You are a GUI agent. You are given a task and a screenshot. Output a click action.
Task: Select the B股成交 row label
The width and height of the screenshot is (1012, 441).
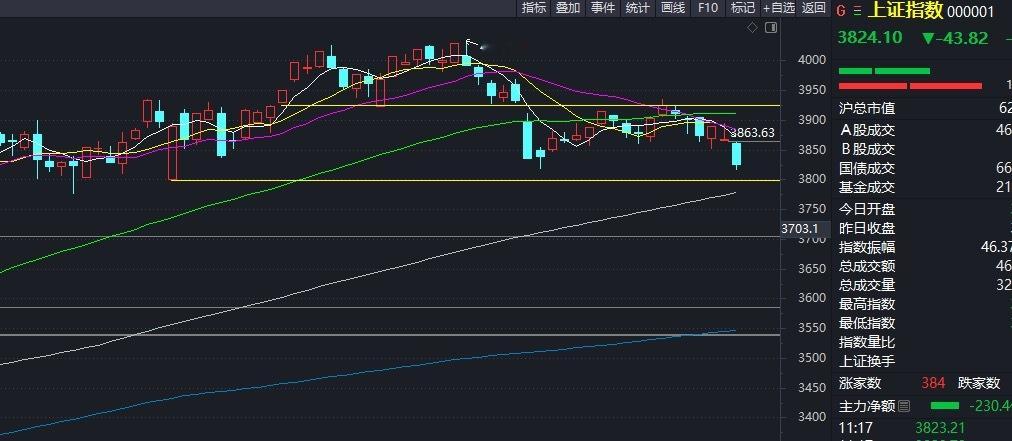(867, 149)
